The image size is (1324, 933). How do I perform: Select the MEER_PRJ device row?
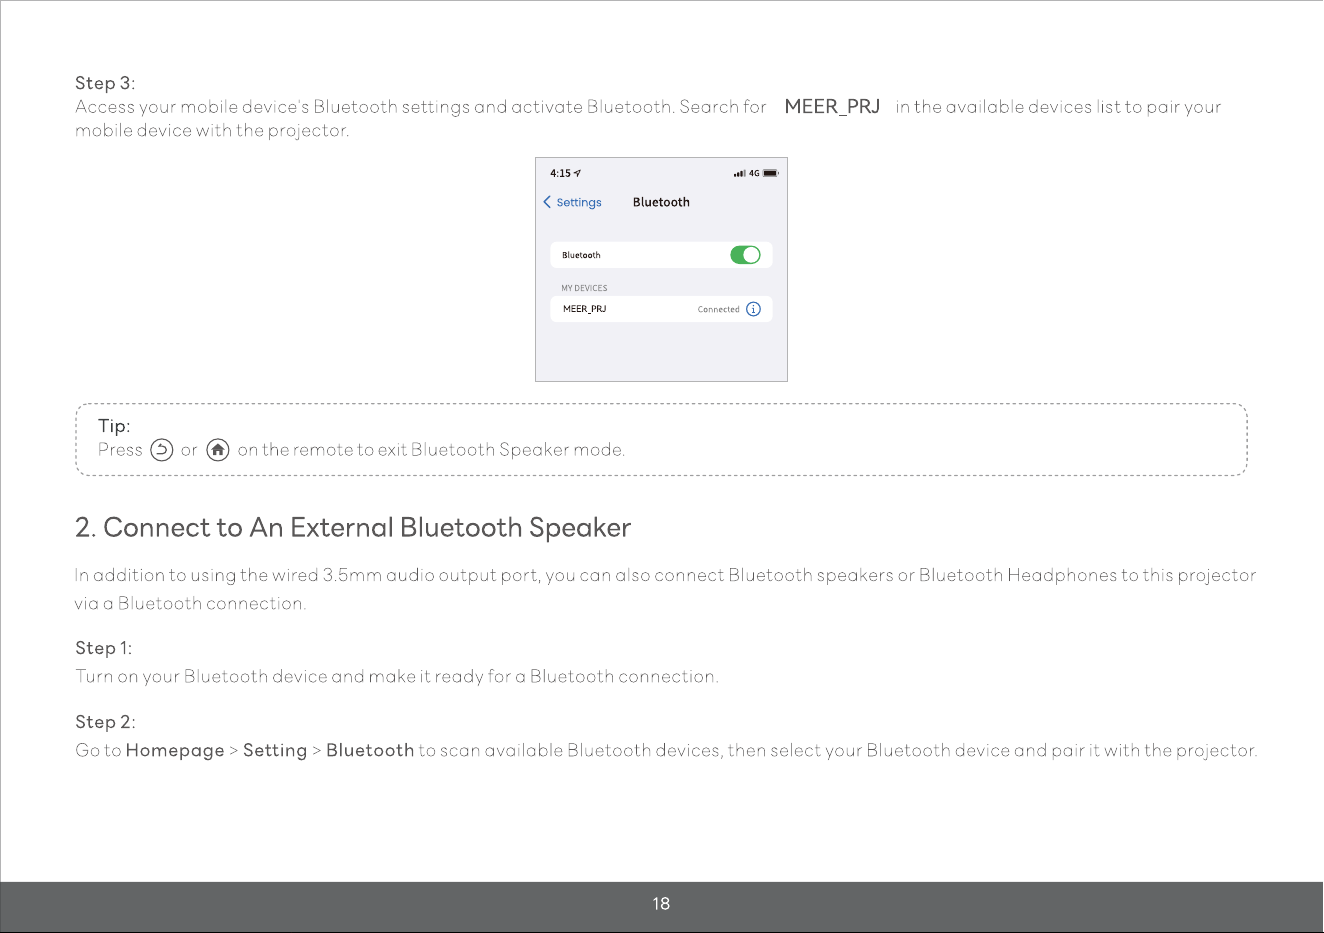(x=661, y=309)
